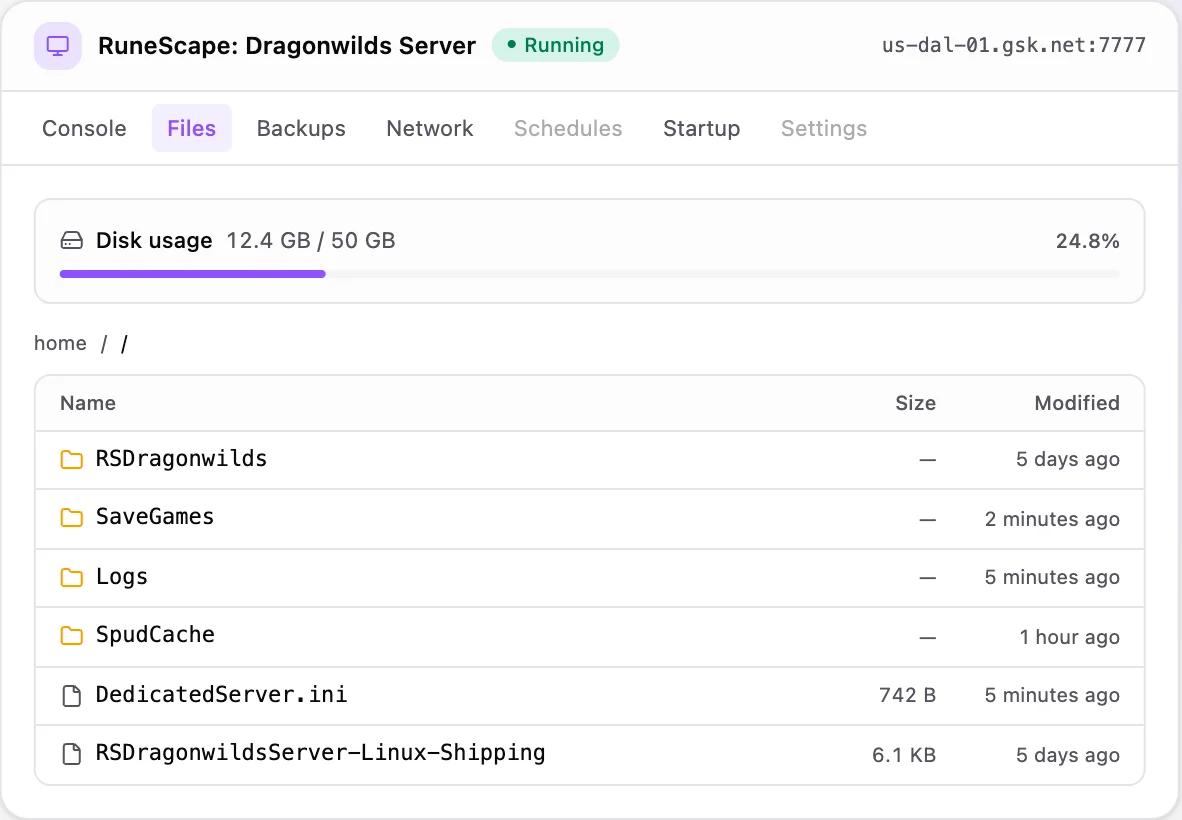
Task: Click the DedicatedServer.ini file icon
Action: click(72, 696)
